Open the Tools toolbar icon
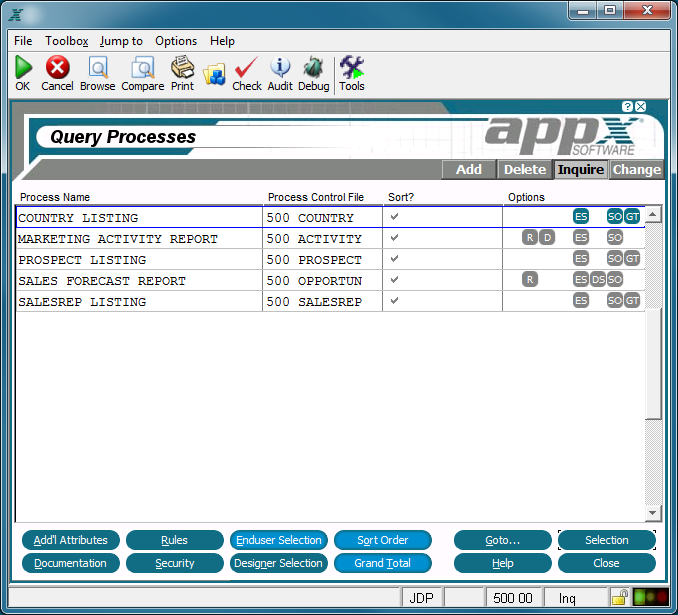Screen dimensions: 678x615 click(x=352, y=67)
